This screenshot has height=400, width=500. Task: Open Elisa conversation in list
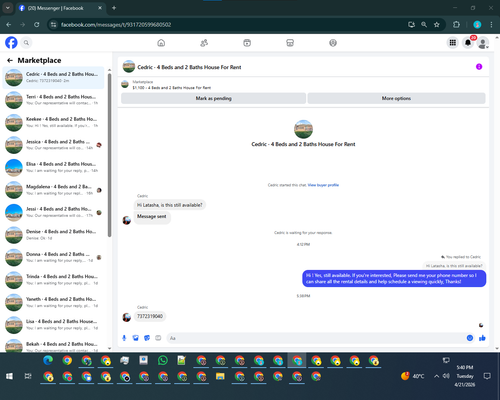coord(53,167)
